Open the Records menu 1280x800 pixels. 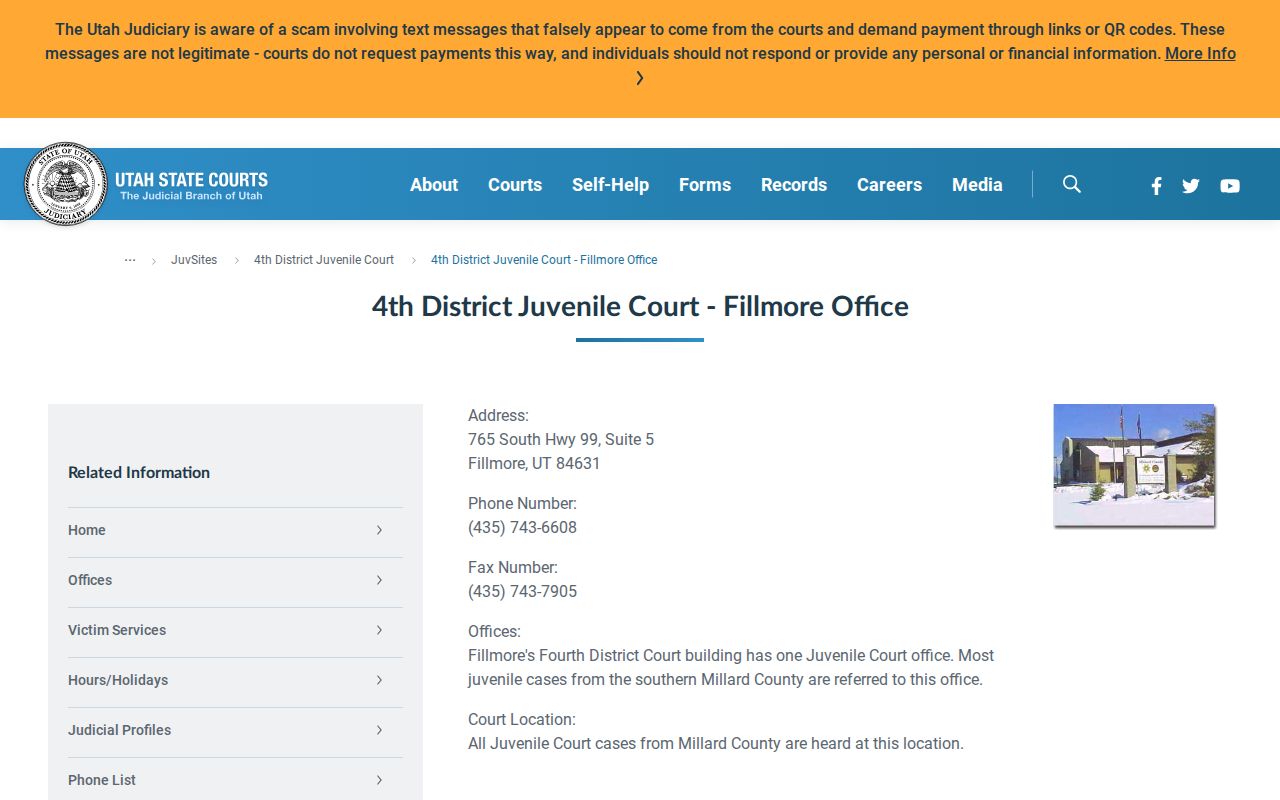pyautogui.click(x=794, y=185)
